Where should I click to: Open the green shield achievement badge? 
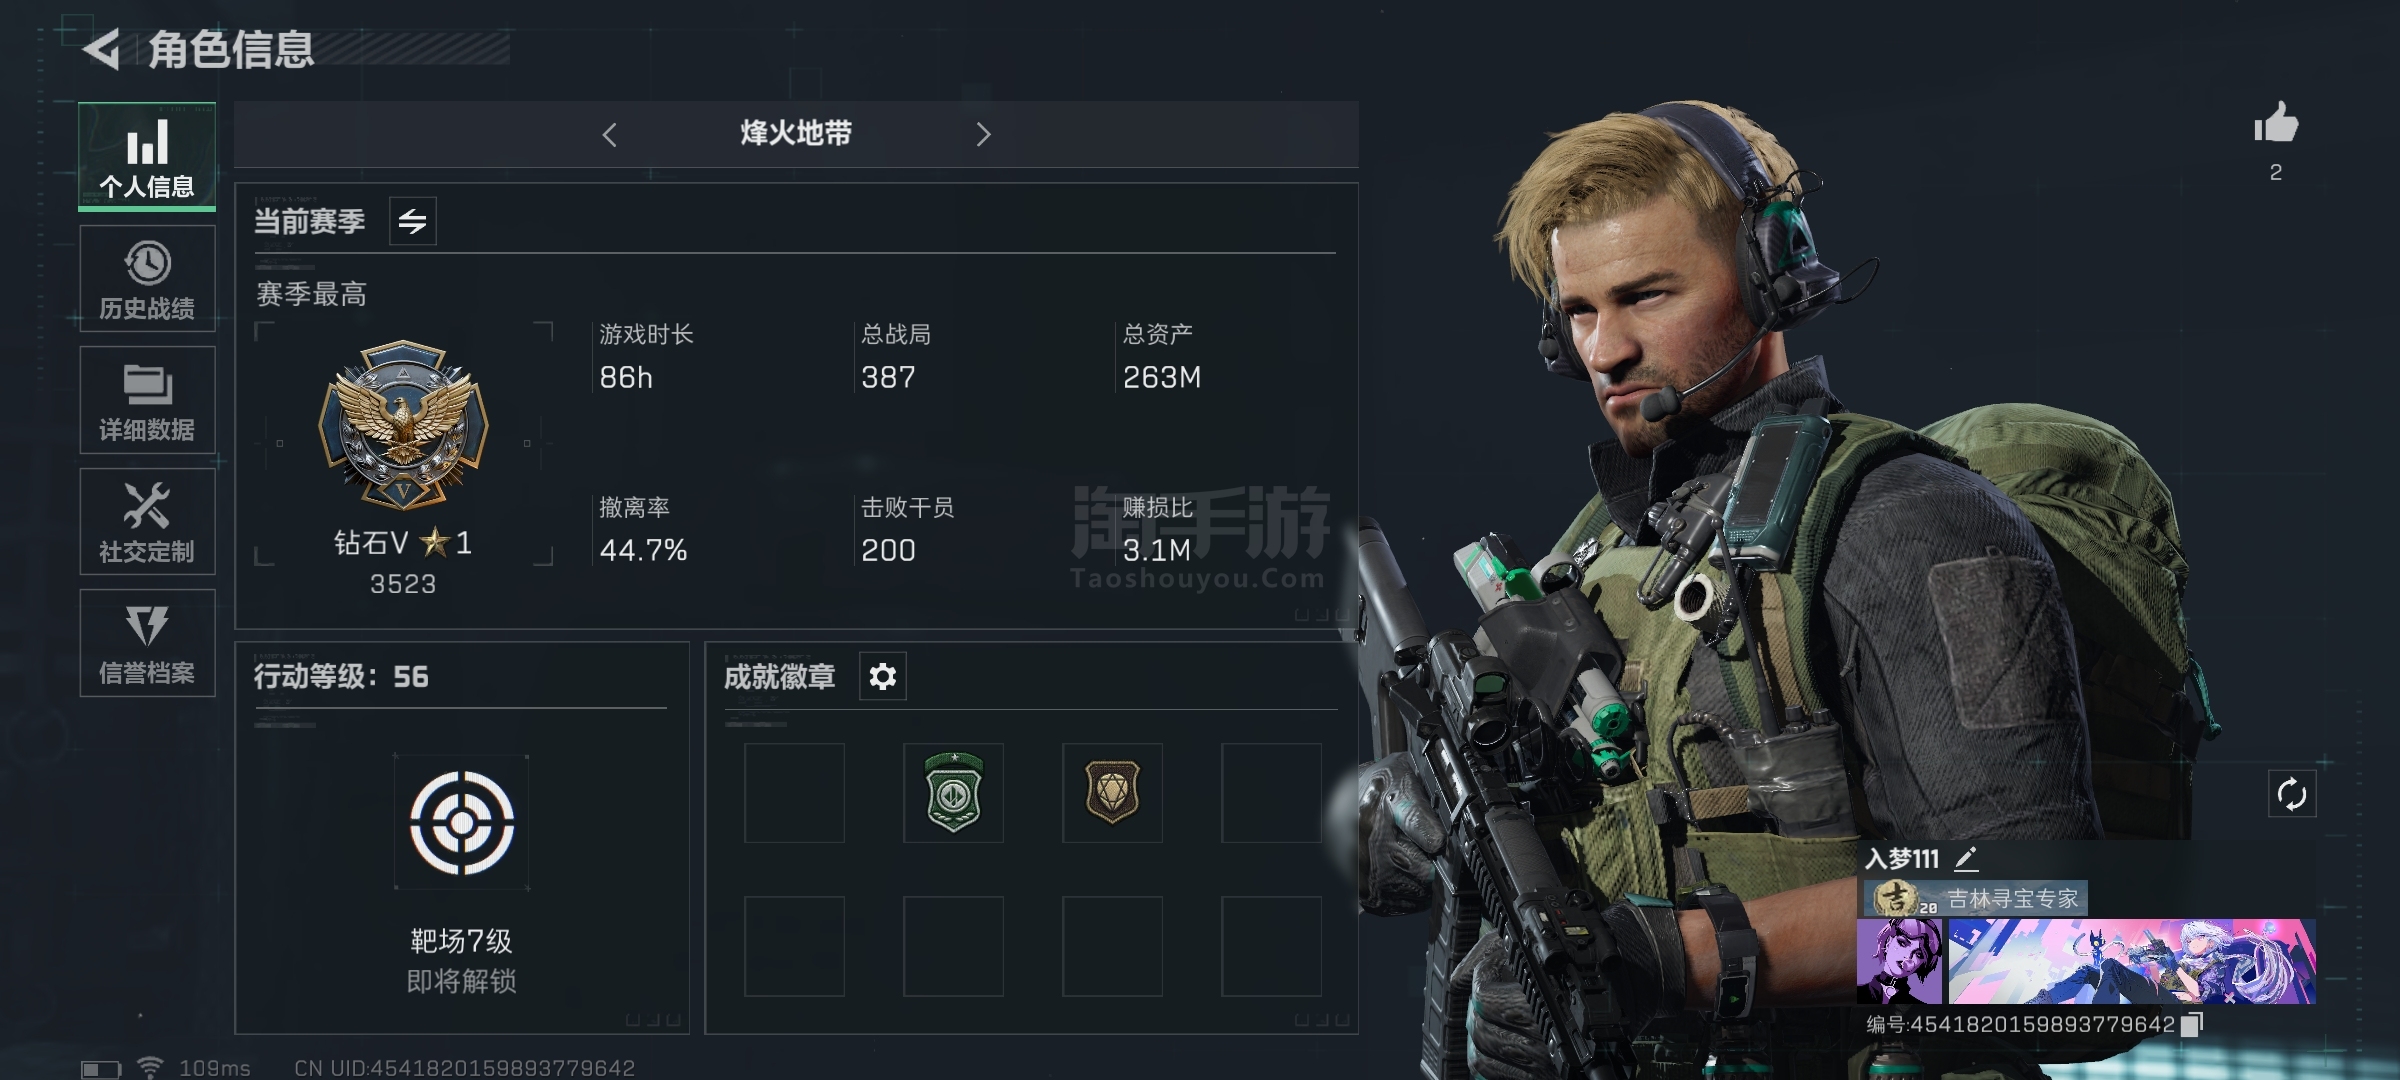click(953, 793)
